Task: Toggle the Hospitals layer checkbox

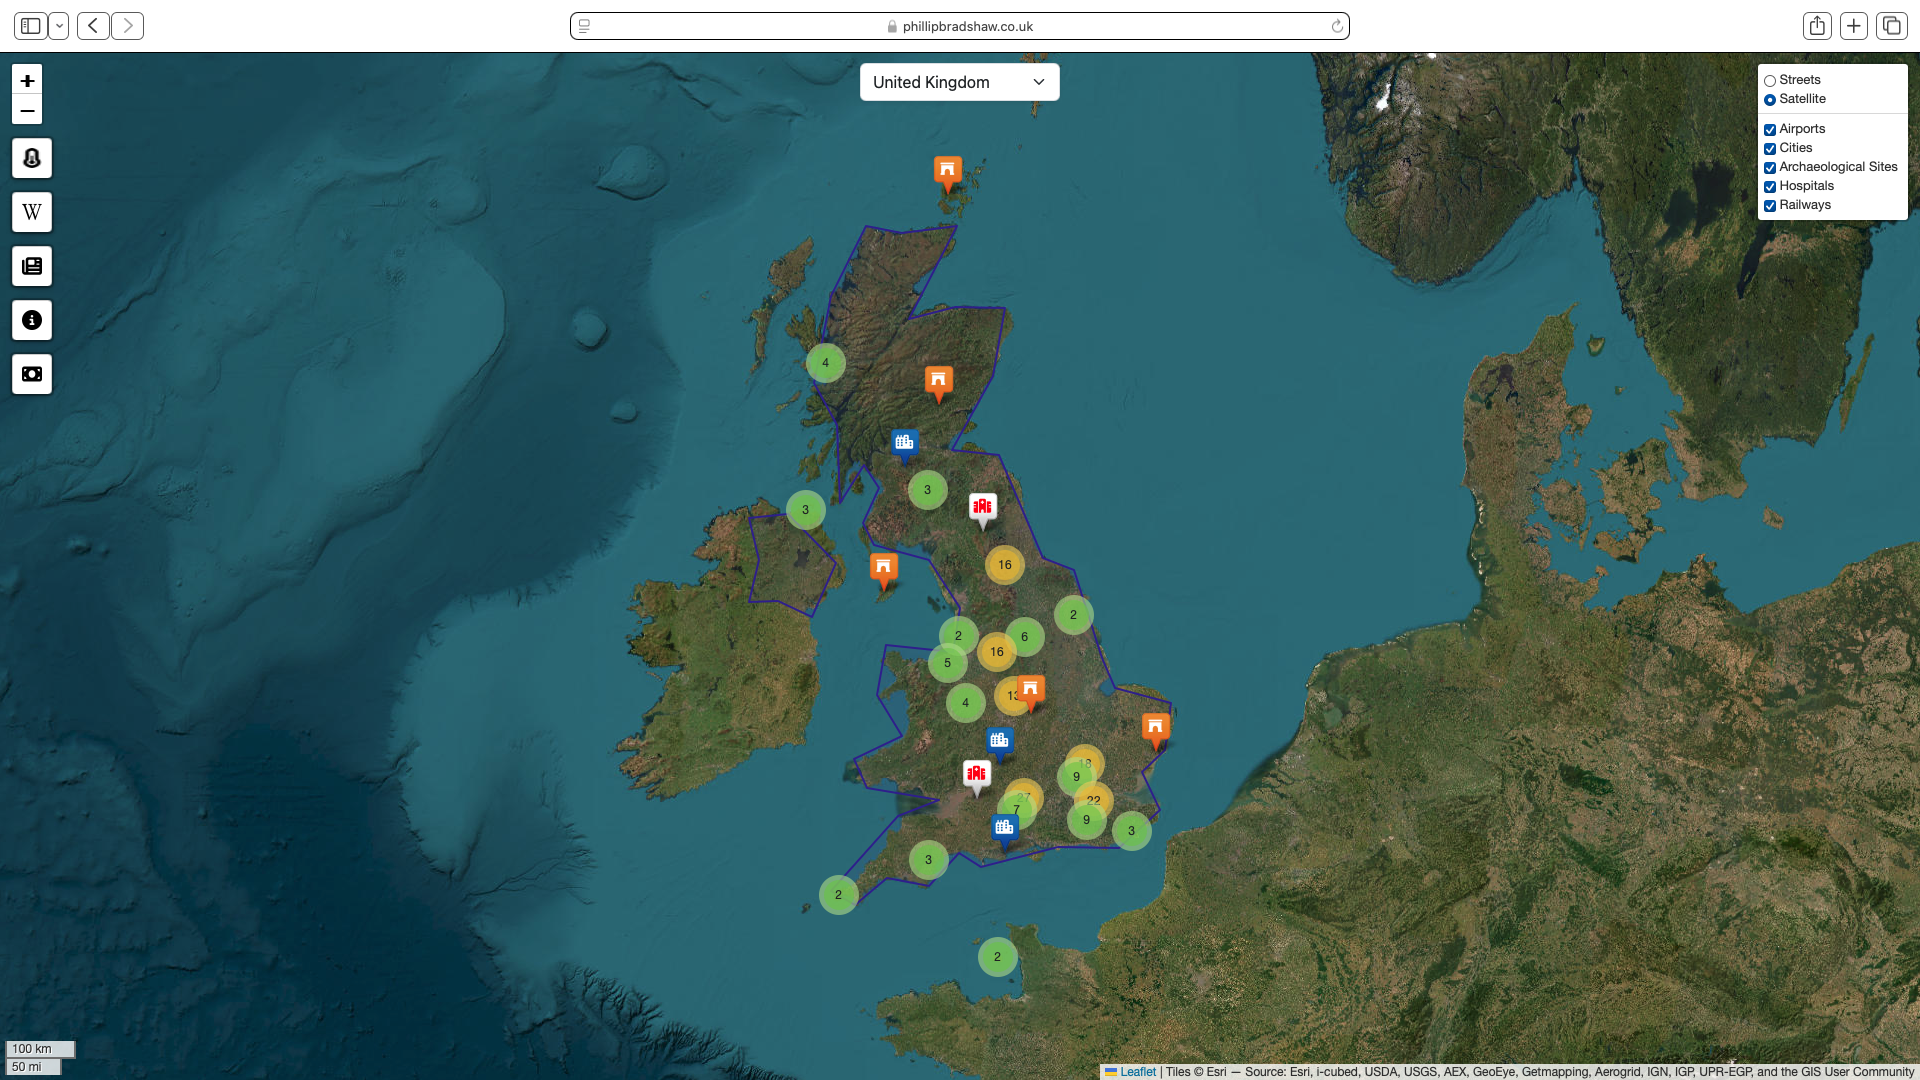Action: (1770, 187)
